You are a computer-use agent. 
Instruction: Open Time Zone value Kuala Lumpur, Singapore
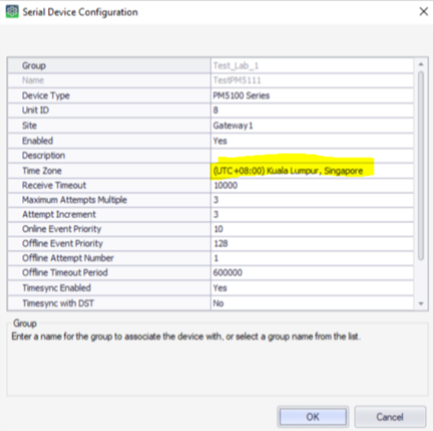[x=312, y=171]
